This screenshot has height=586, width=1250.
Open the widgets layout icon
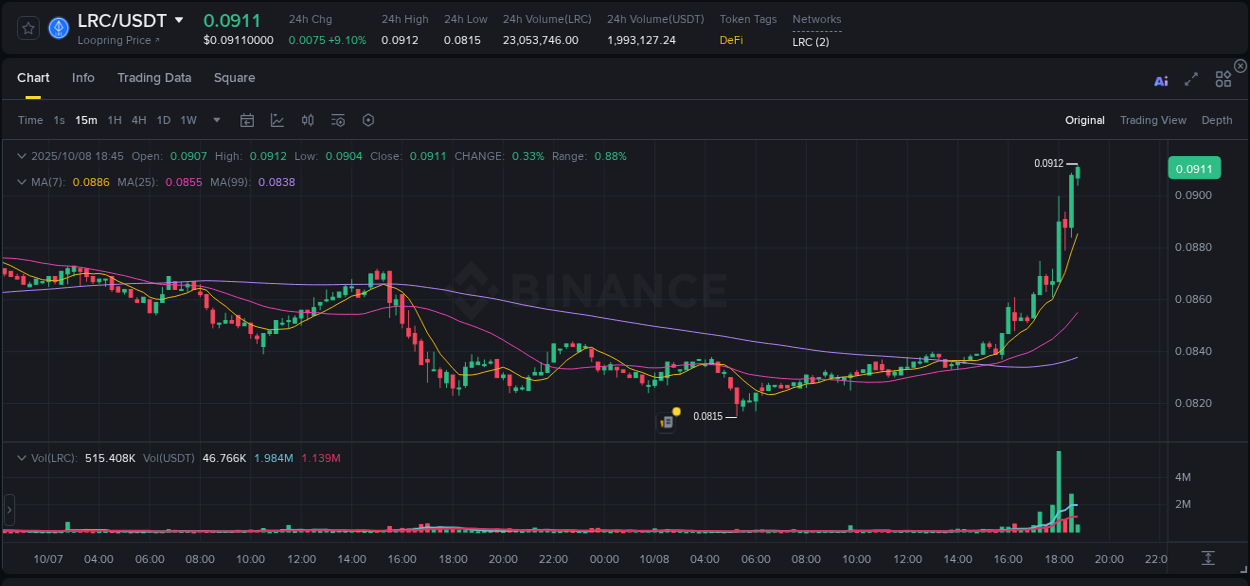coord(1223,81)
